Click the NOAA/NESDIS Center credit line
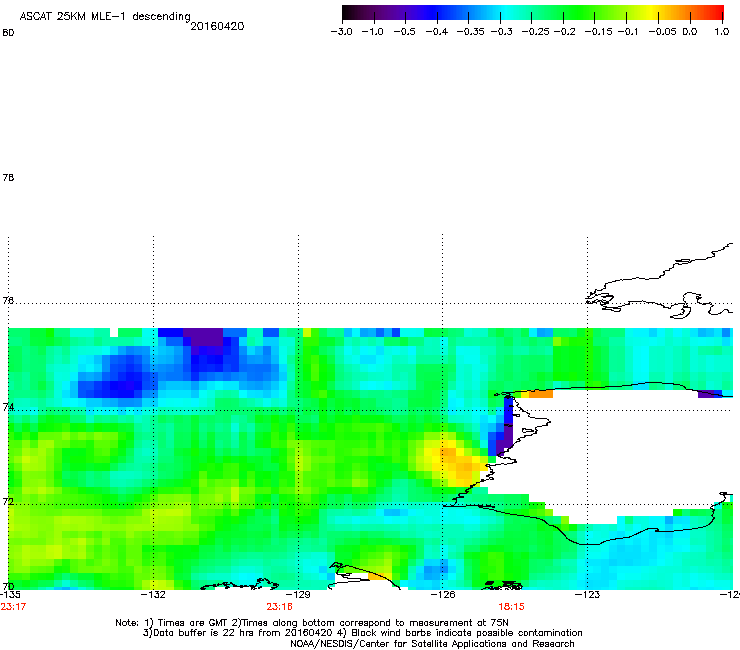740x650 pixels. pyautogui.click(x=432, y=644)
